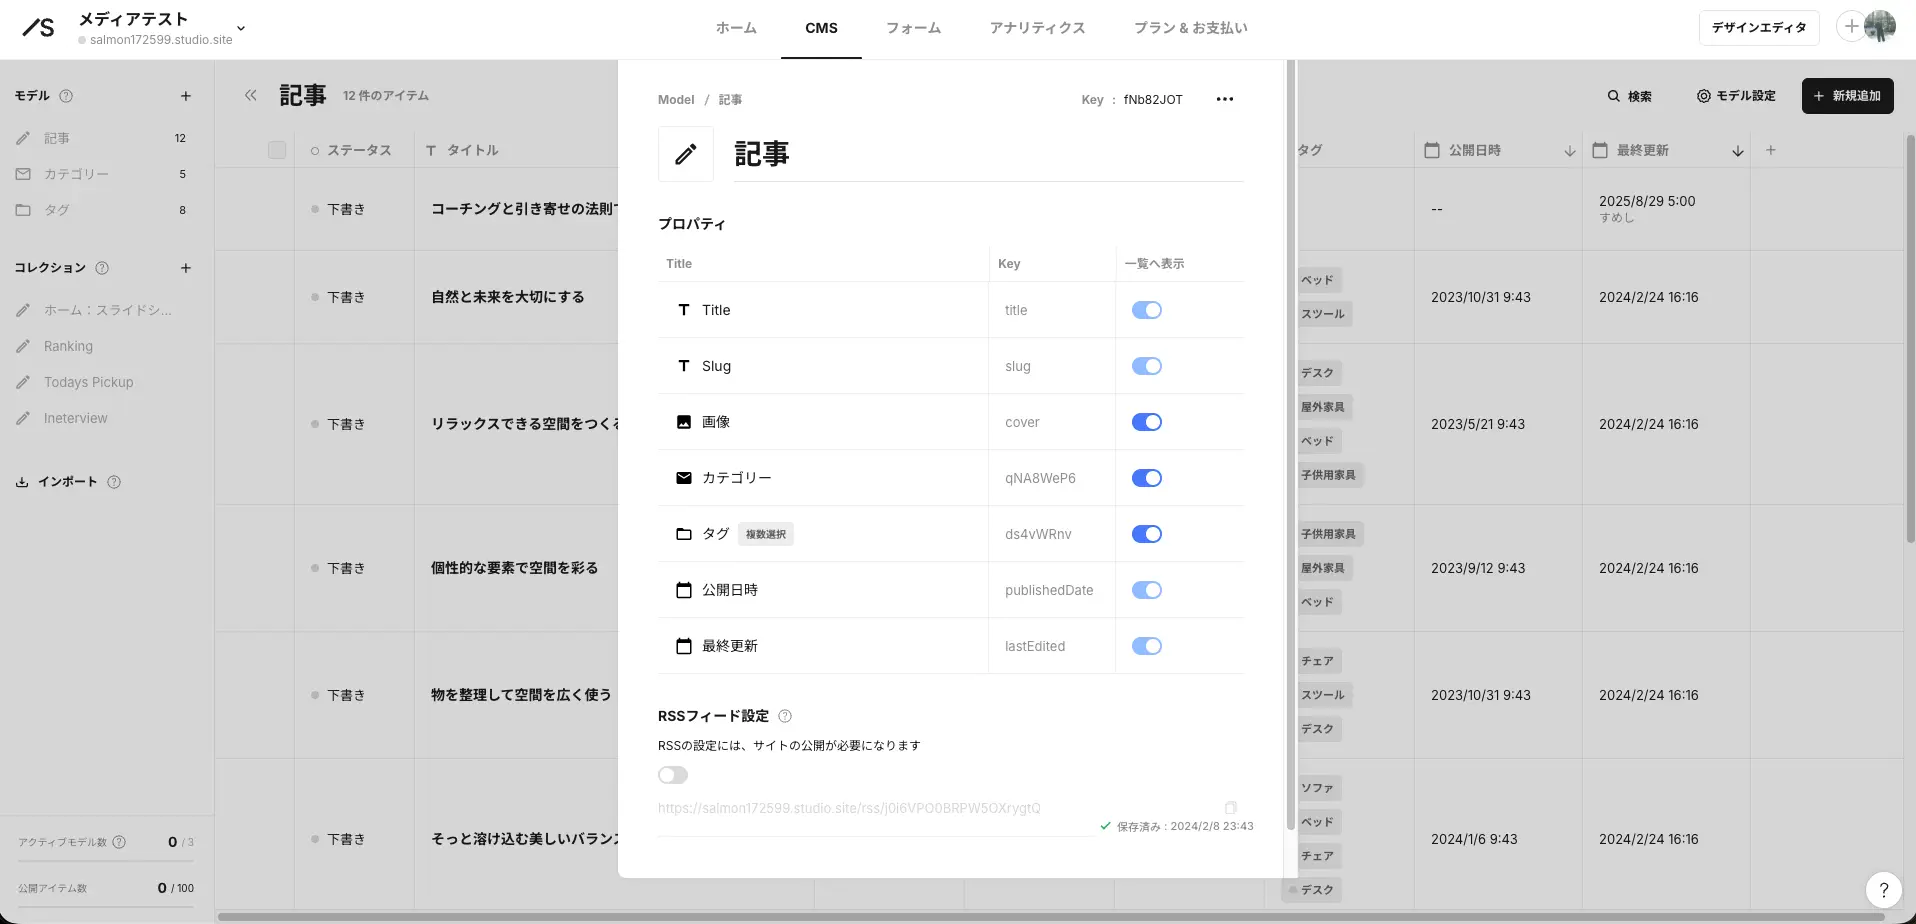
Task: Disable list display for タグ property
Action: pyautogui.click(x=1146, y=534)
